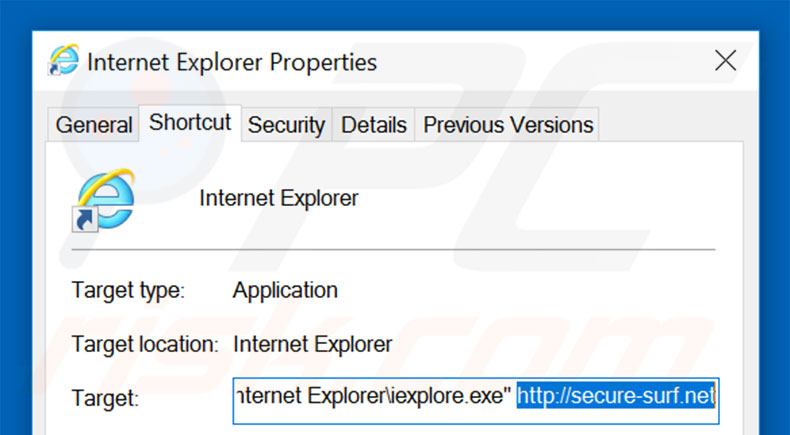The height and width of the screenshot is (435, 790).
Task: Click the "Target:" field label
Action: [x=105, y=398]
